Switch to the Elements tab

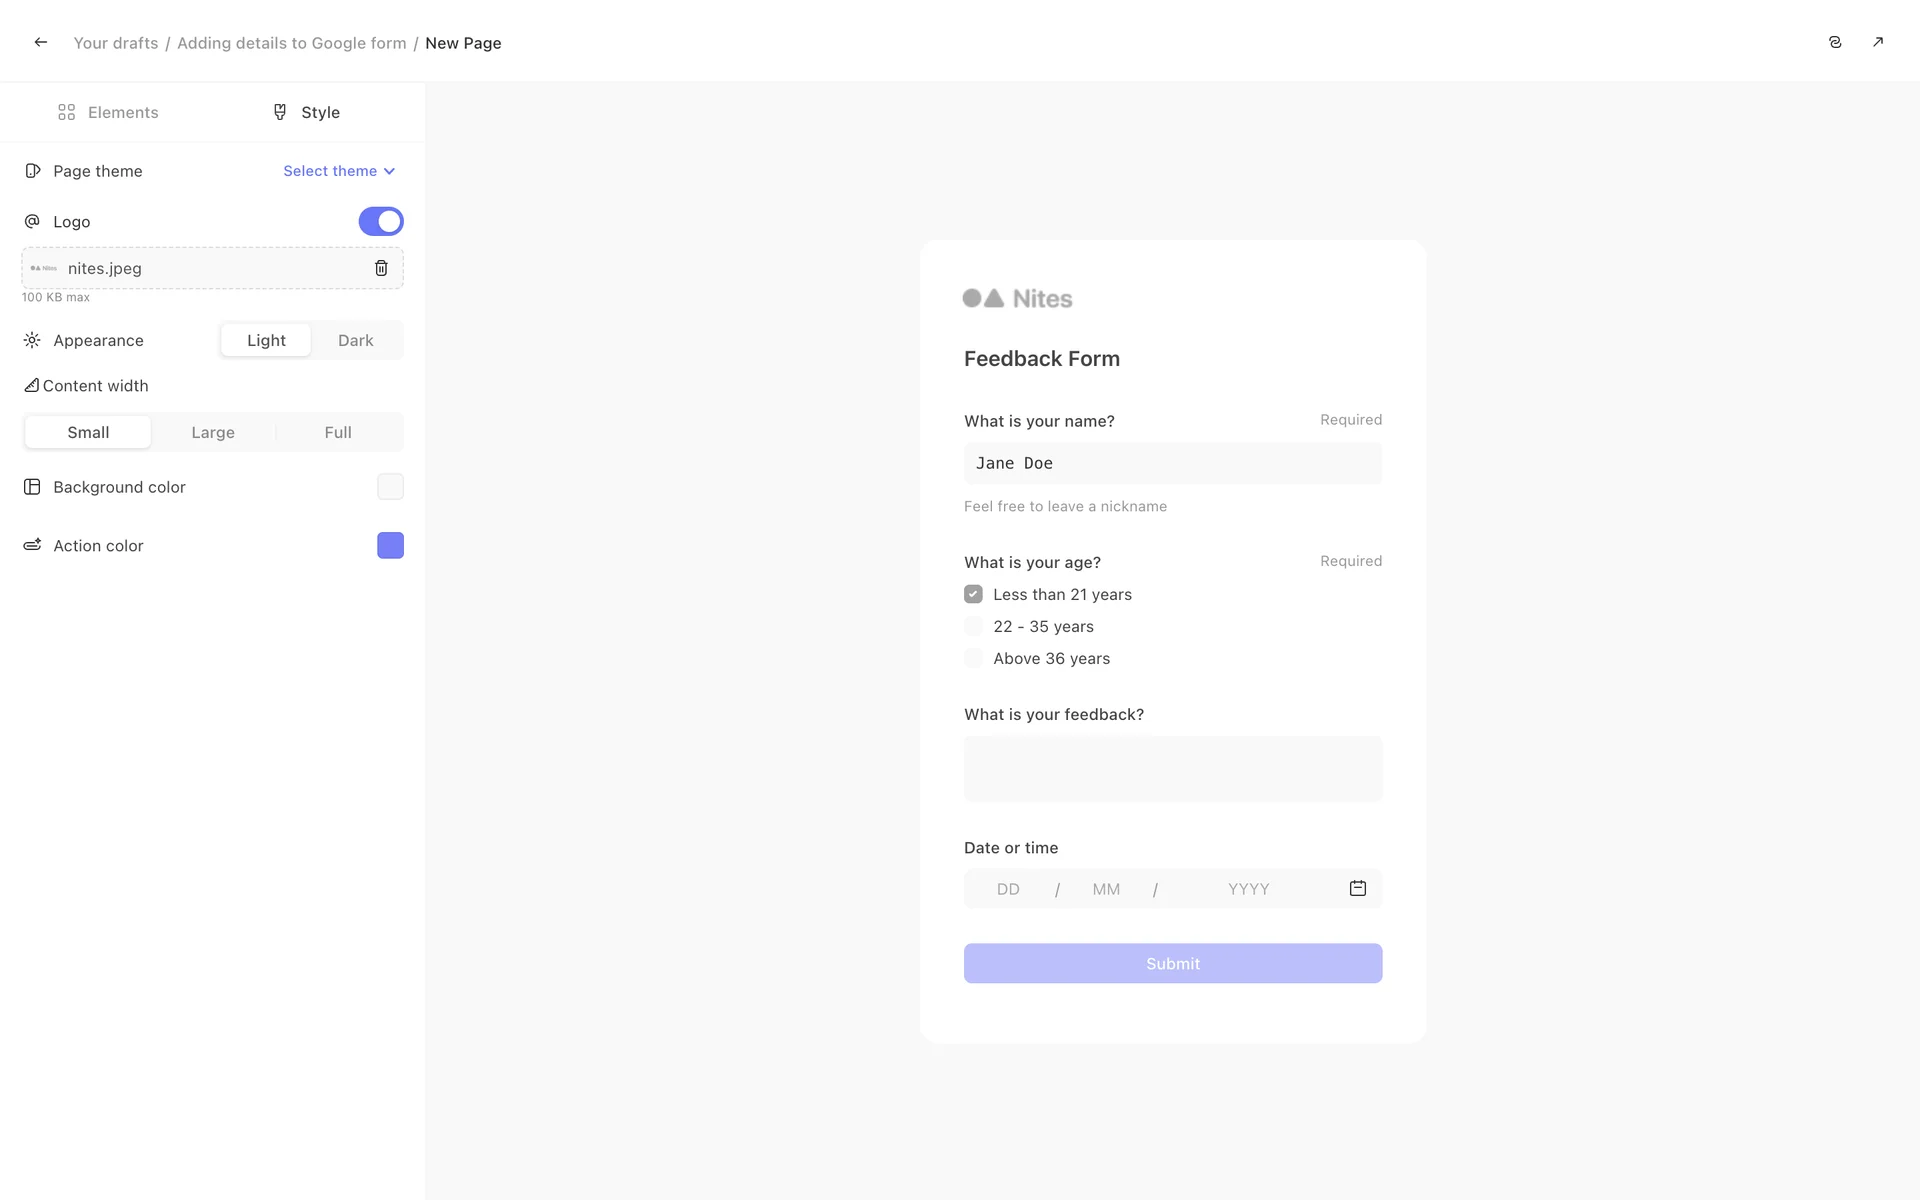pyautogui.click(x=108, y=112)
